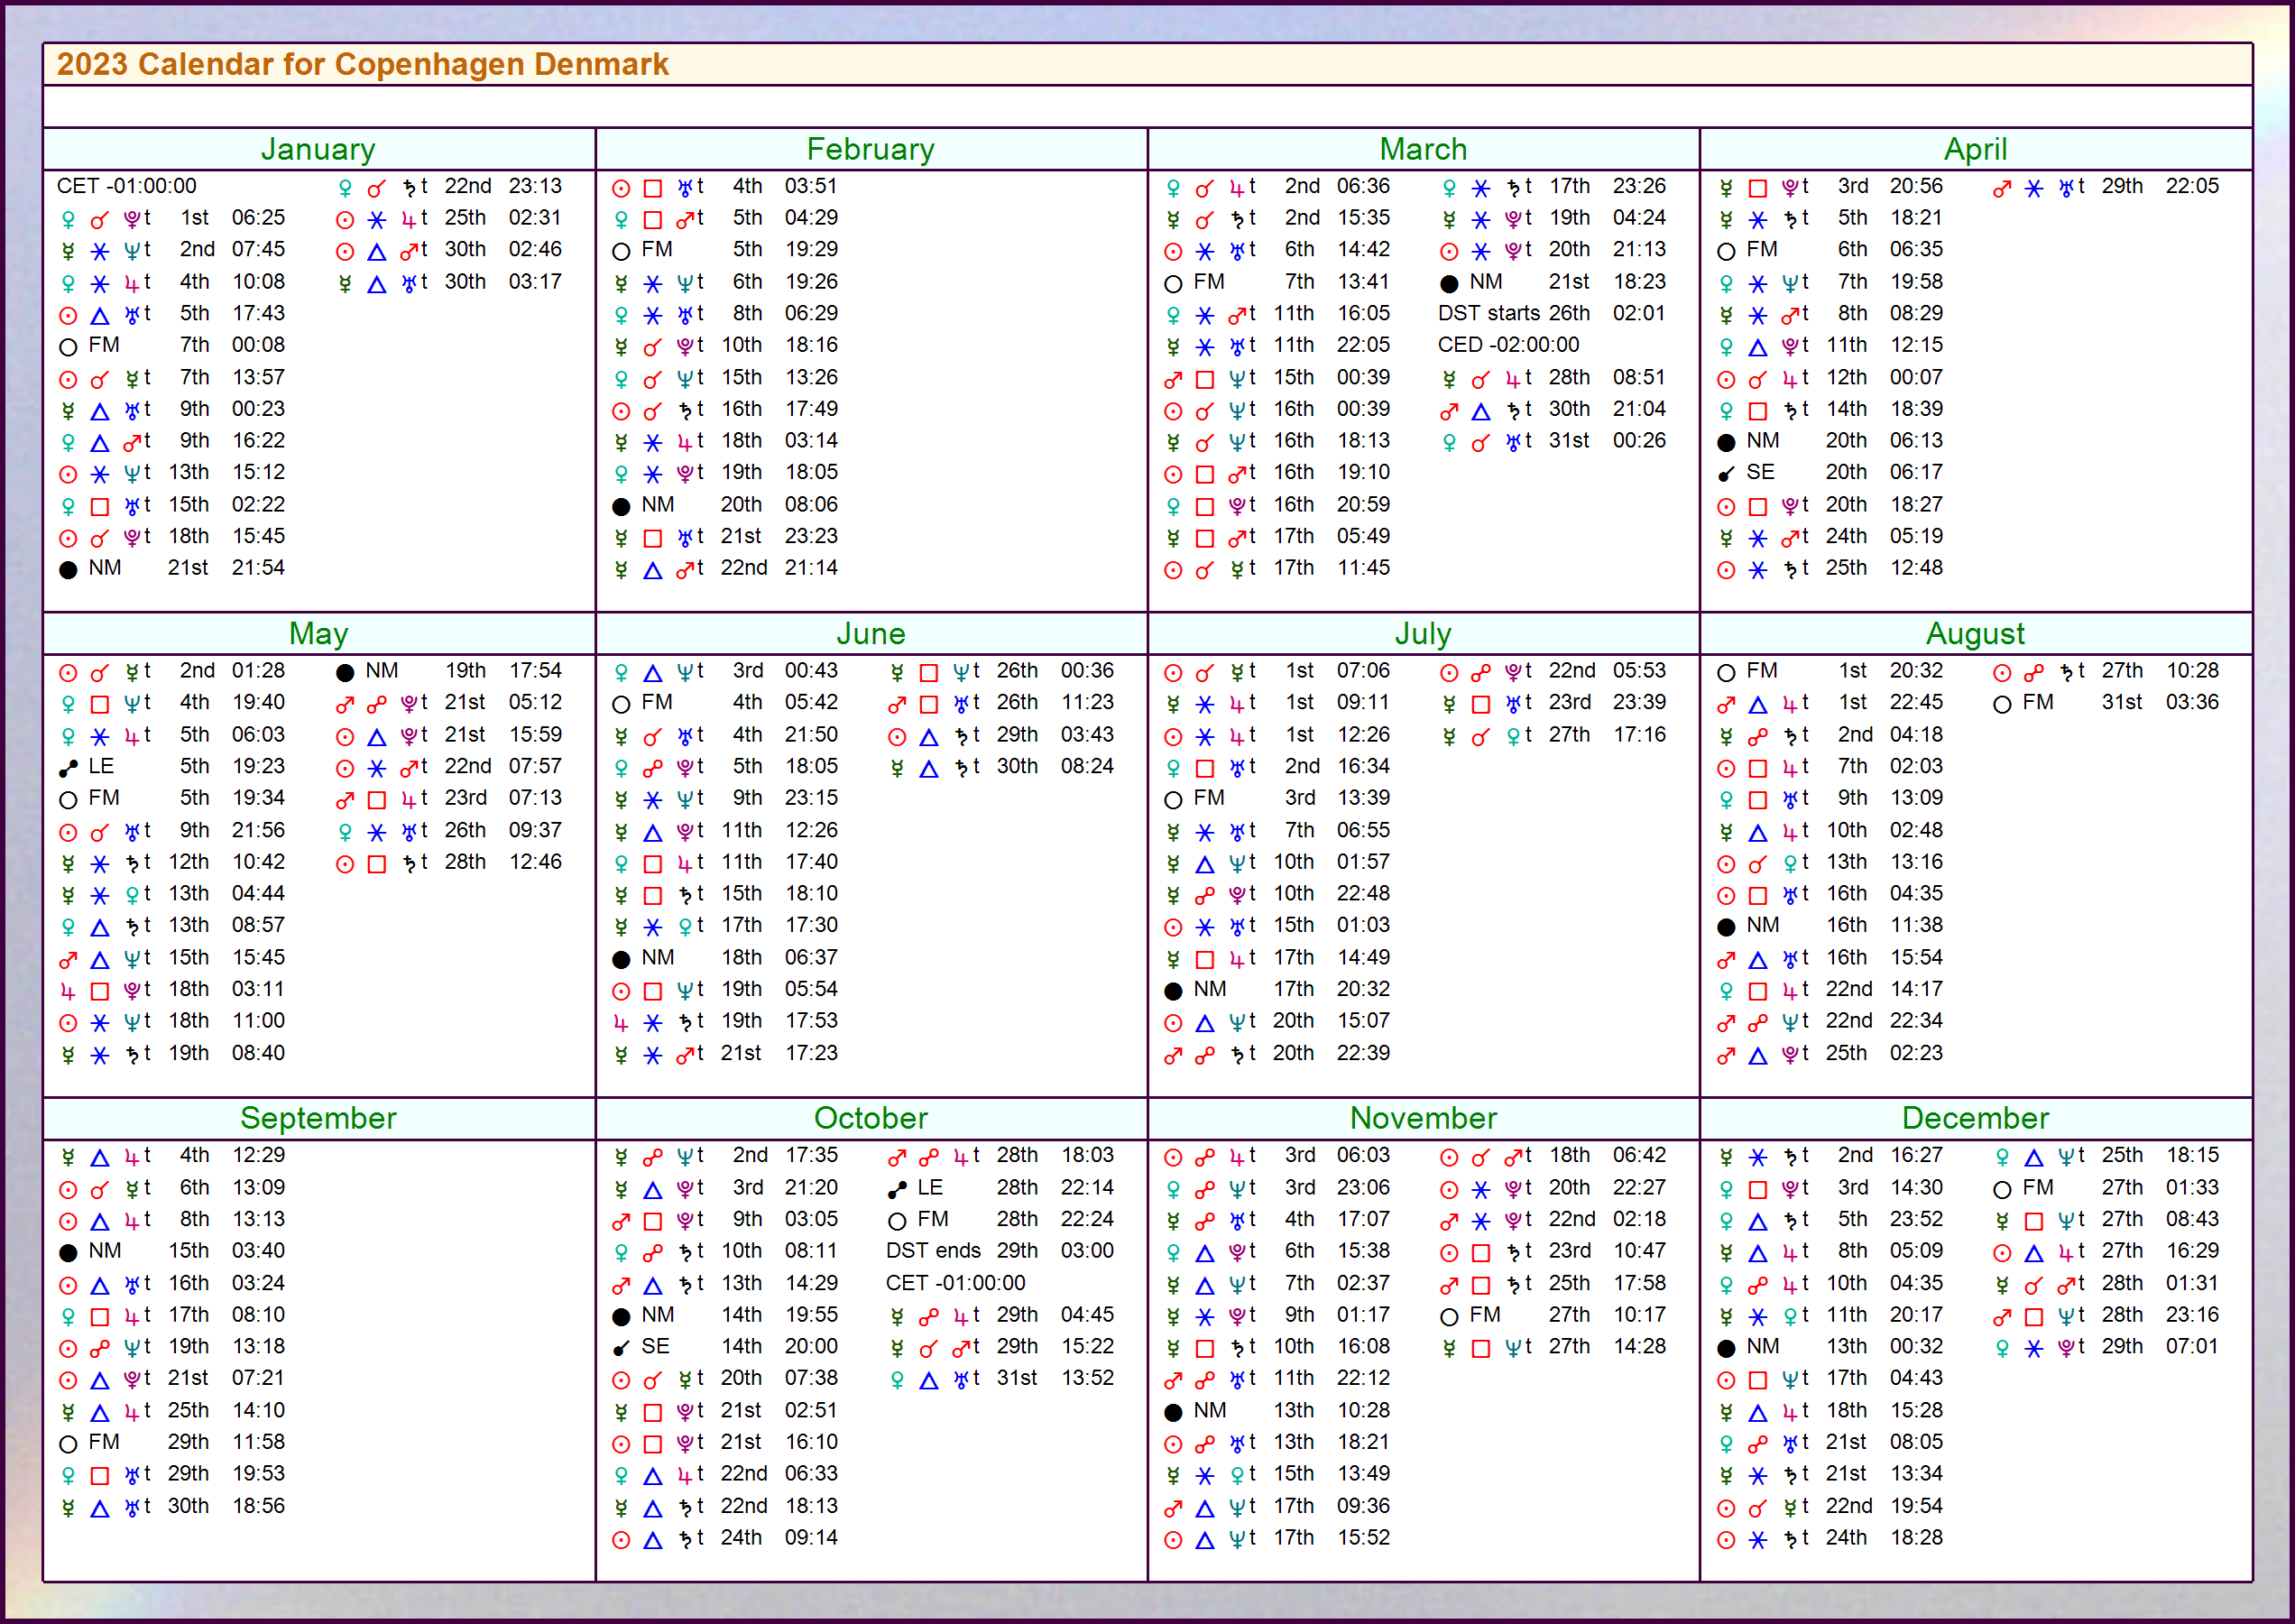The height and width of the screenshot is (1624, 2295).
Task: Click 'CED -02:00:00' text in March
Action: pyautogui.click(x=1508, y=345)
